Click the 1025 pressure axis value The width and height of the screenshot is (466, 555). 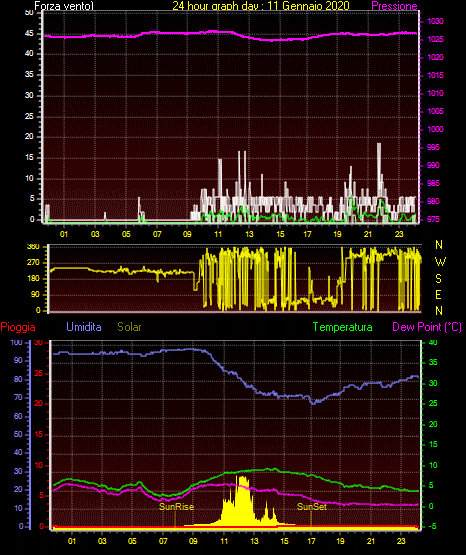click(x=435, y=39)
